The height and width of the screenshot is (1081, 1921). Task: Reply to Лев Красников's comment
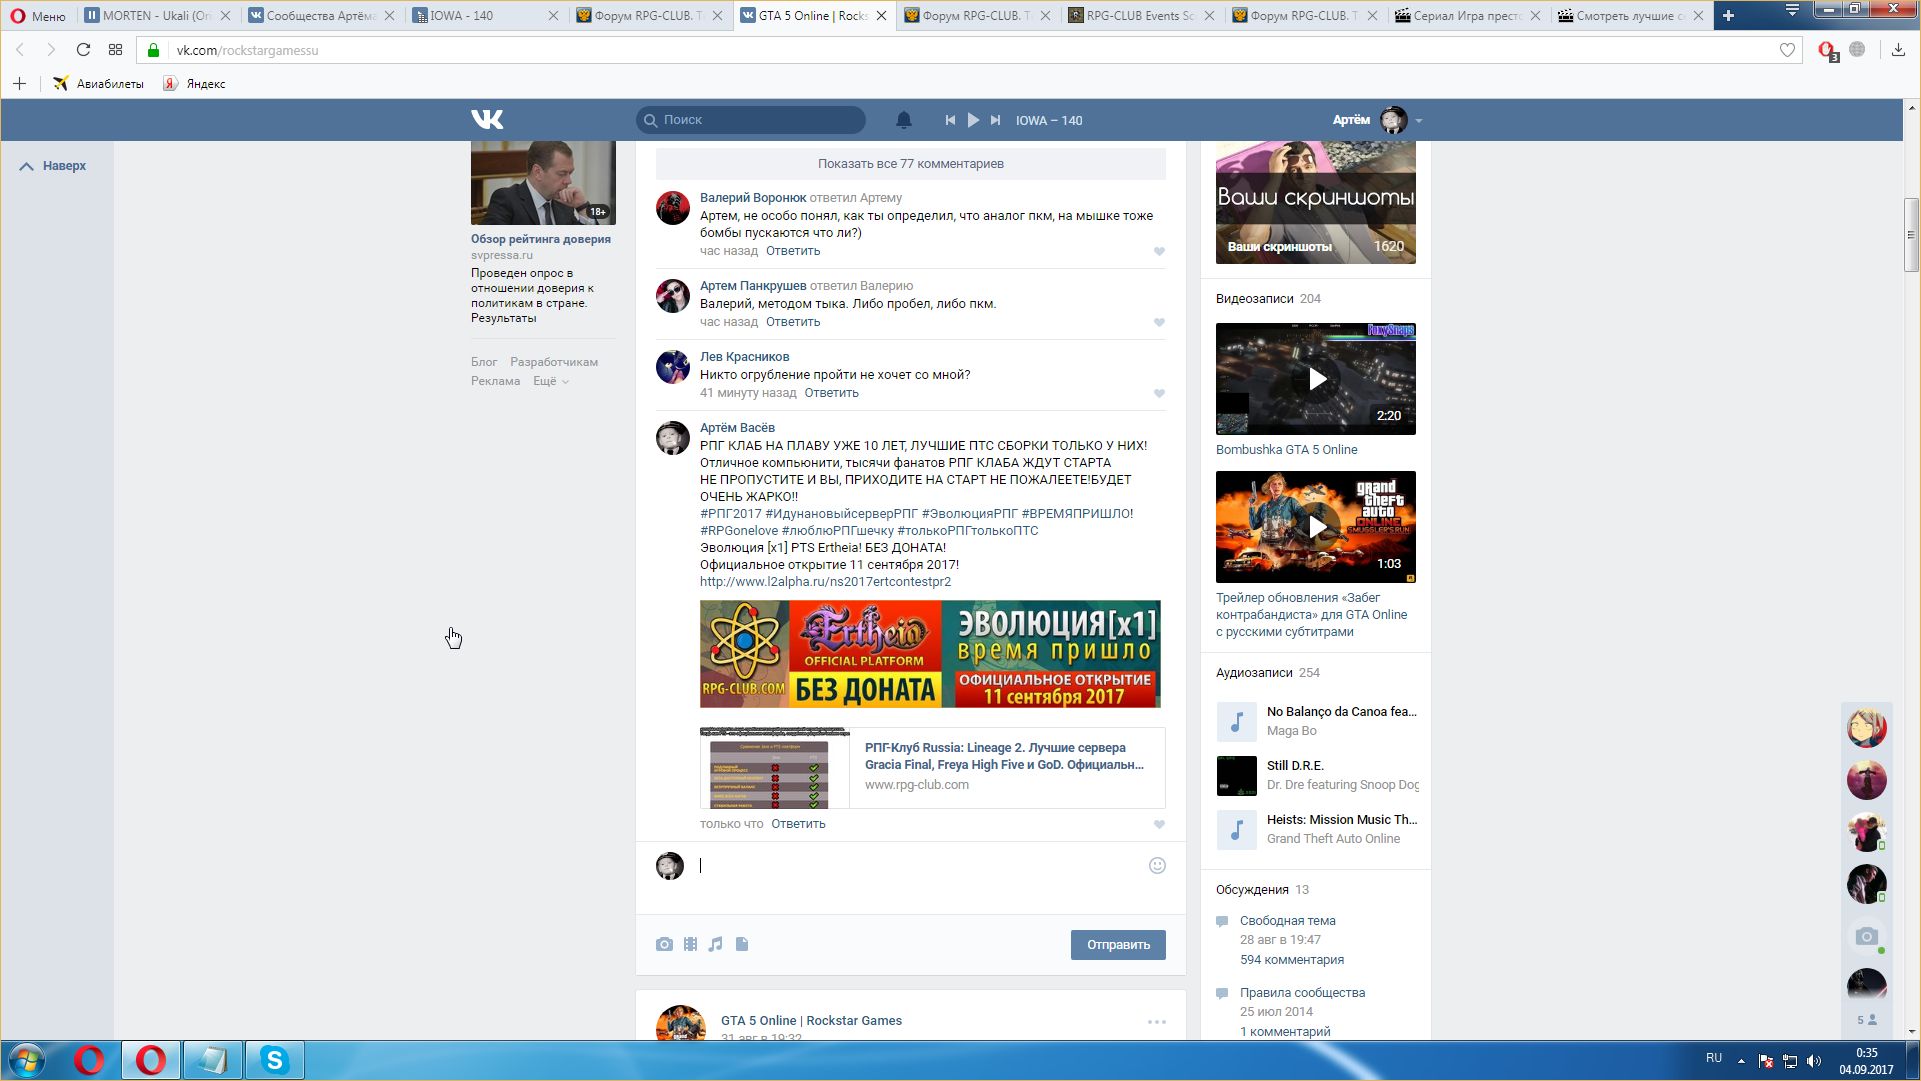pyautogui.click(x=832, y=393)
